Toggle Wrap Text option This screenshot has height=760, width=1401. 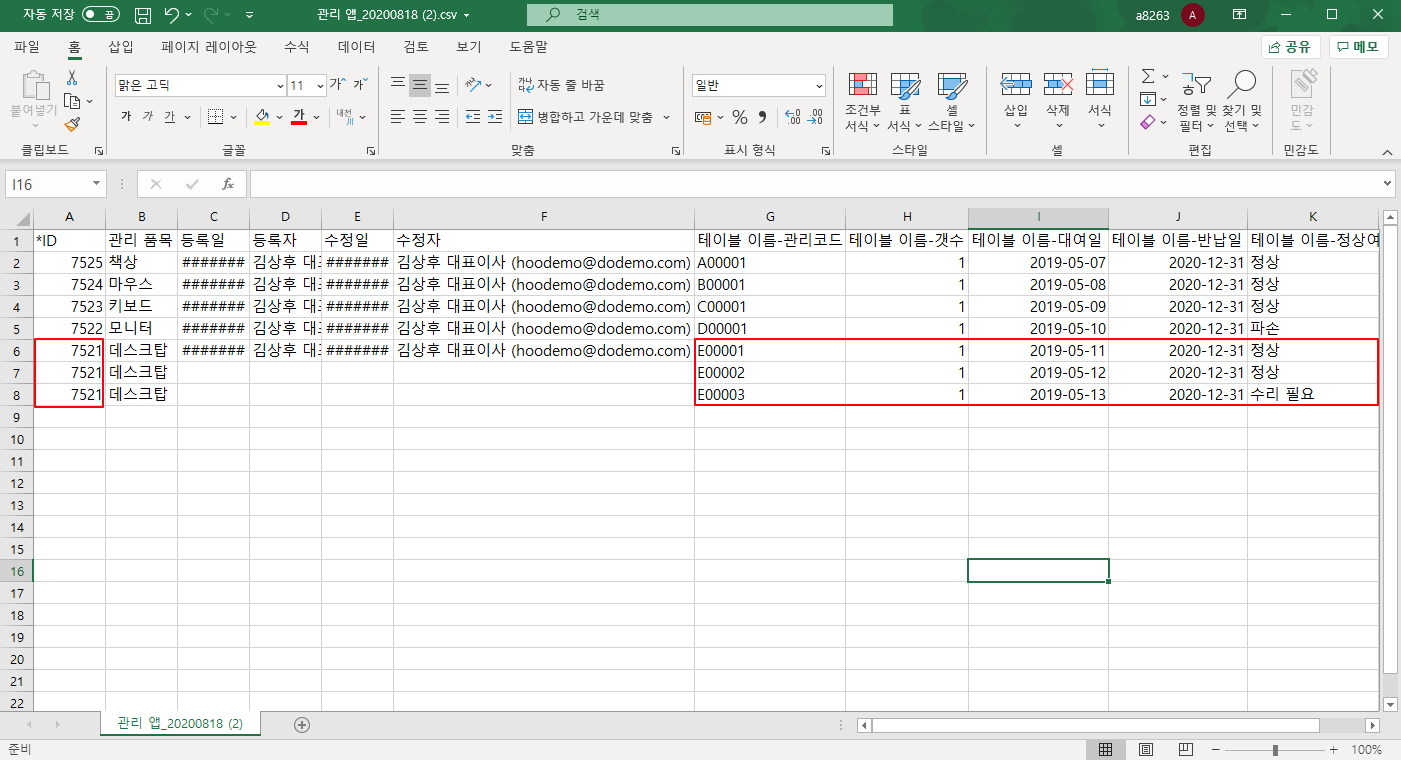(561, 85)
